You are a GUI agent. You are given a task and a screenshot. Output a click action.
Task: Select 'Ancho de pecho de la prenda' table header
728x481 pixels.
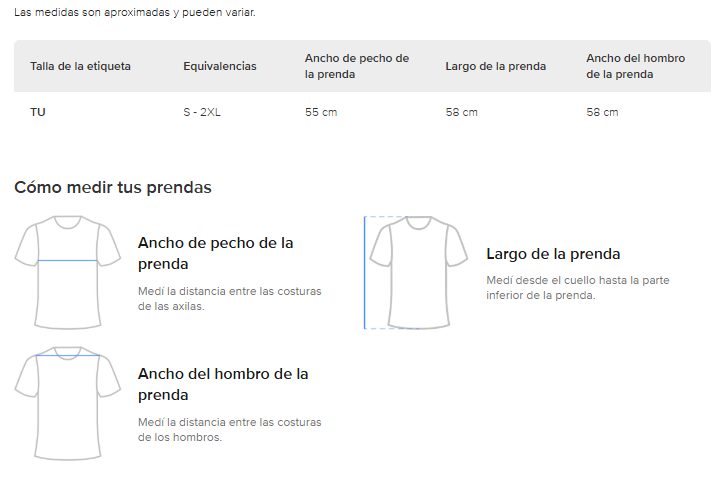coord(357,66)
